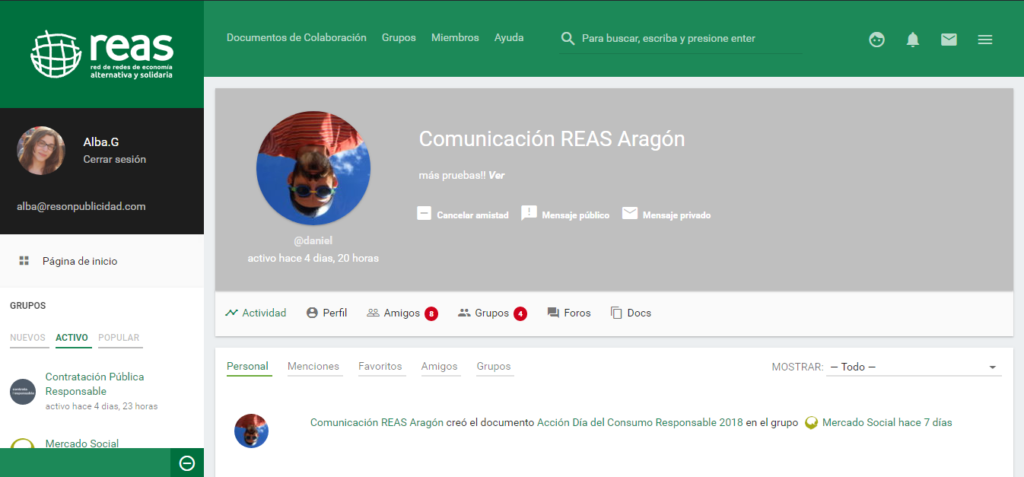The width and height of the screenshot is (1024, 477).
Task: Click the Página de inicio grid icon
Action: 24,261
